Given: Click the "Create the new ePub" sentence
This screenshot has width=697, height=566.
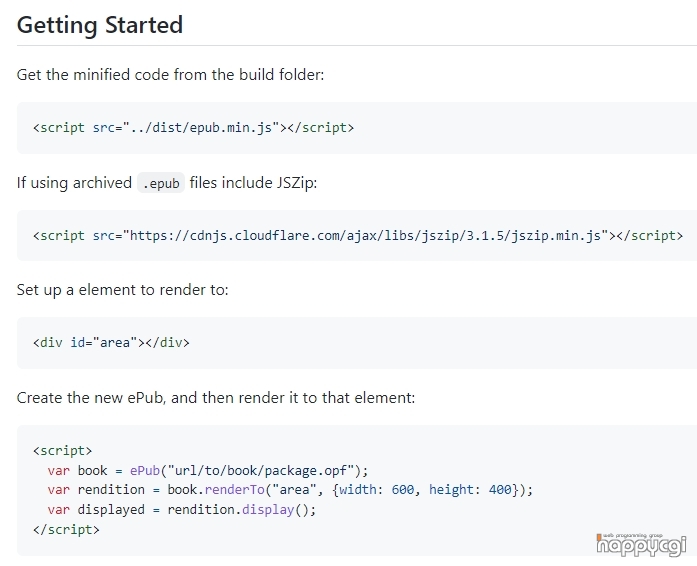Looking at the screenshot, I should click(216, 397).
